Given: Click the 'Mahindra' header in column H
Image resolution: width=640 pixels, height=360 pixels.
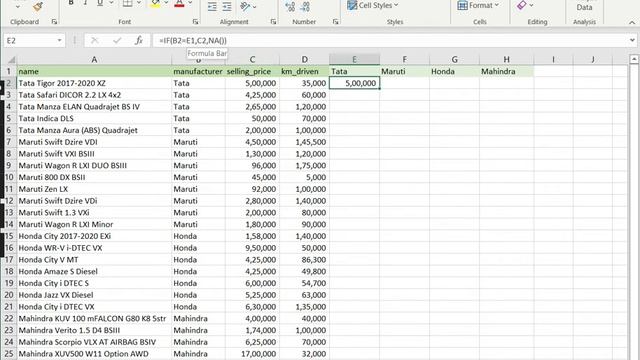Looking at the screenshot, I should (506, 71).
